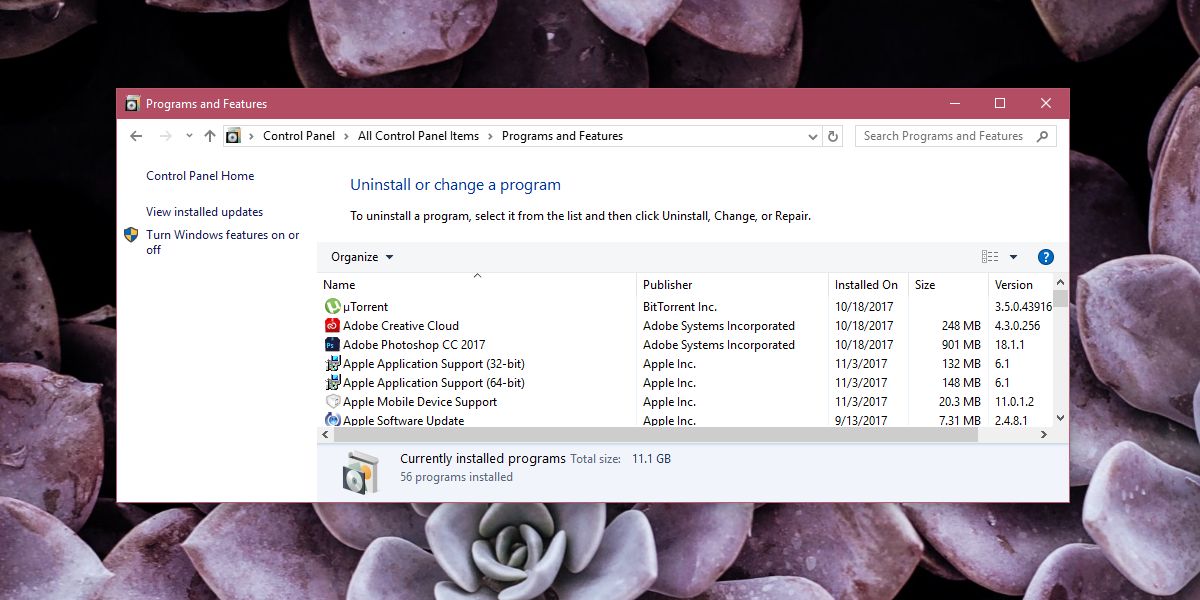1200x600 pixels.
Task: Click the 56 programs installed text
Action: [x=456, y=477]
